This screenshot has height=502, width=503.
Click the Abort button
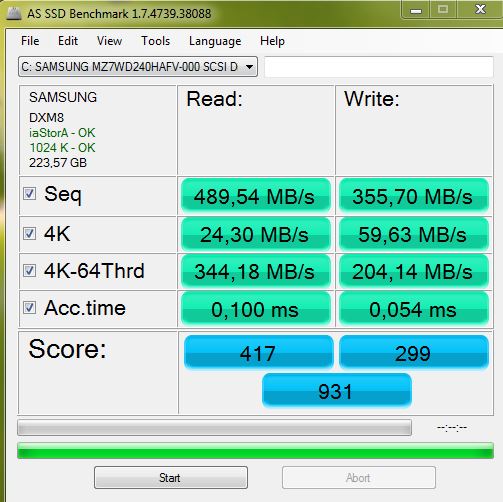(x=359, y=478)
